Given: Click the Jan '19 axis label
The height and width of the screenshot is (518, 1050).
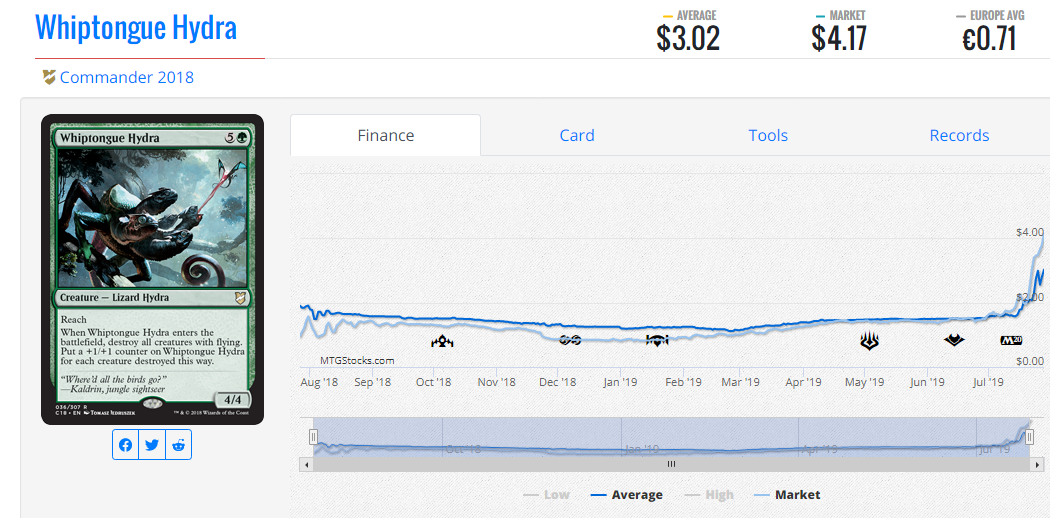Looking at the screenshot, I should [x=619, y=382].
